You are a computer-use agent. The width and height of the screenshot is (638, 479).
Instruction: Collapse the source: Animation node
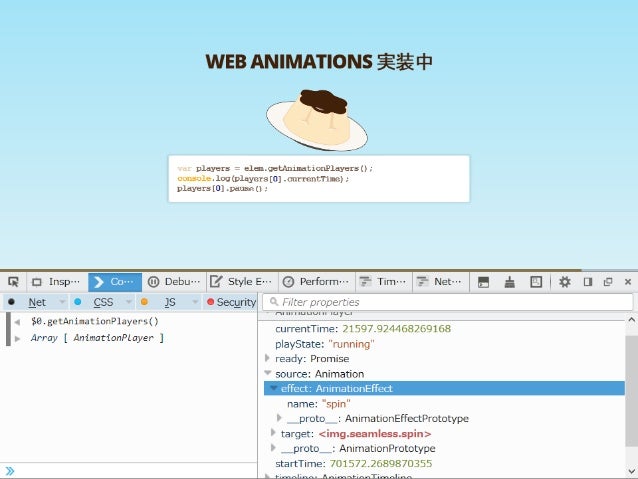267,373
